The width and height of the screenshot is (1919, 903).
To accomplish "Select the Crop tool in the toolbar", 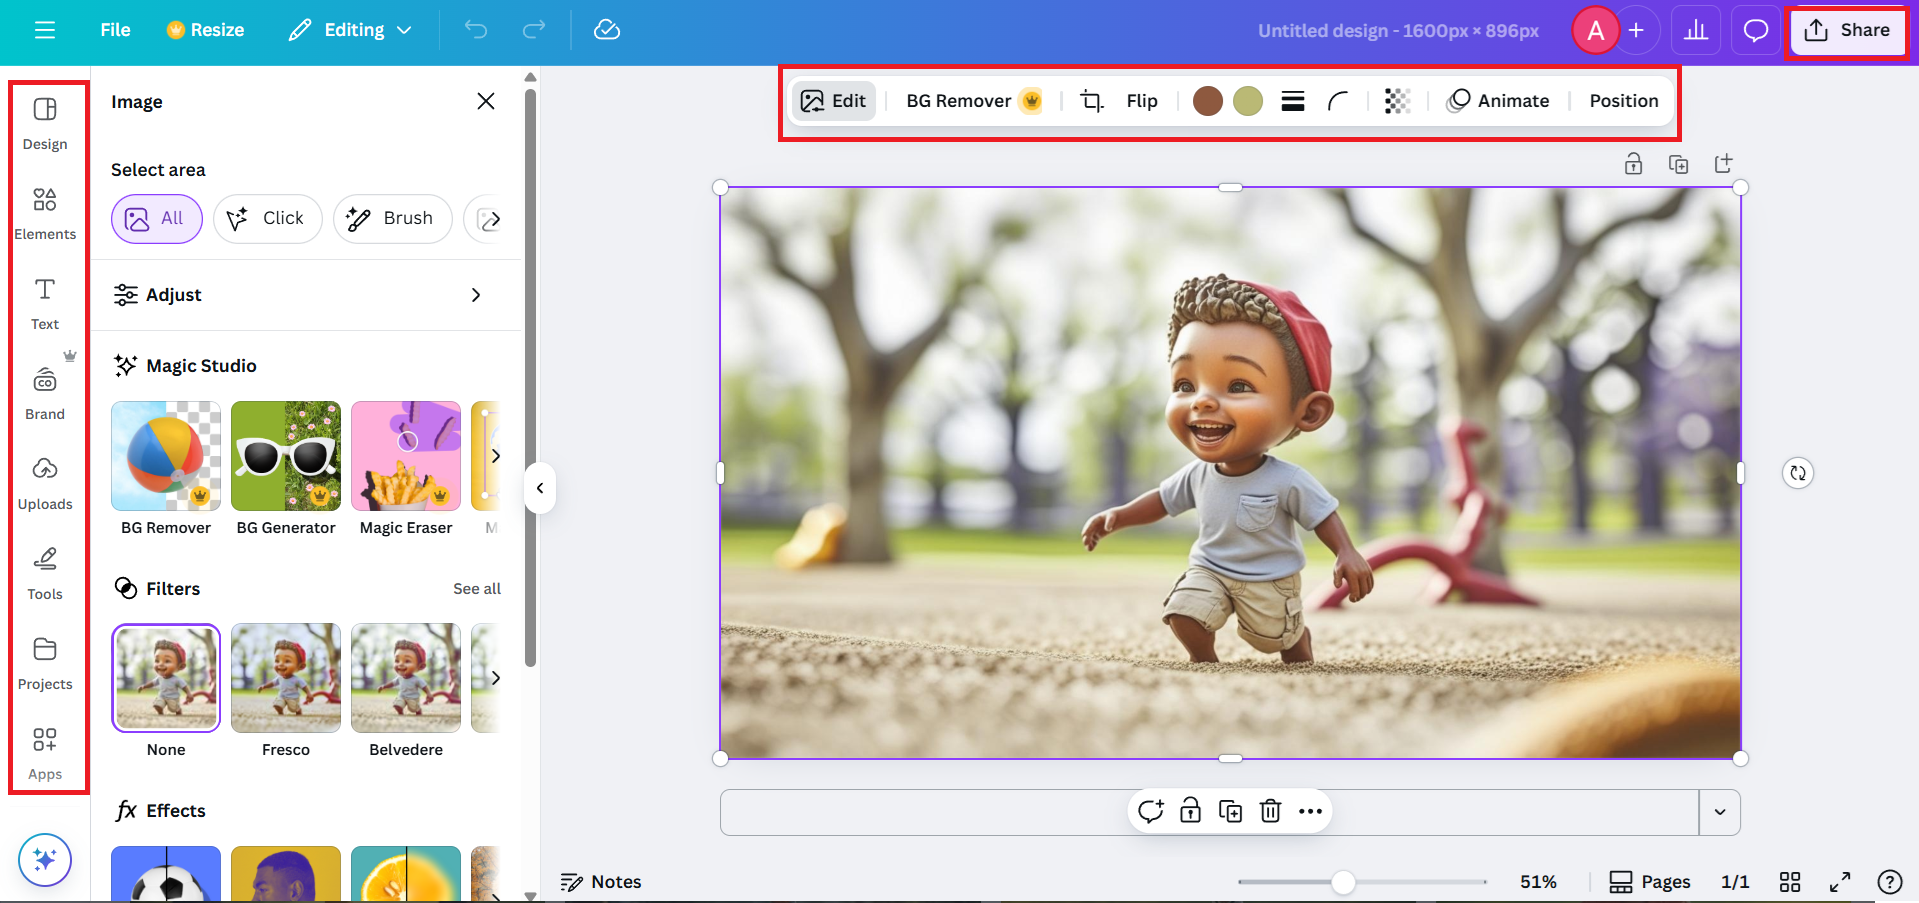I will tap(1091, 100).
